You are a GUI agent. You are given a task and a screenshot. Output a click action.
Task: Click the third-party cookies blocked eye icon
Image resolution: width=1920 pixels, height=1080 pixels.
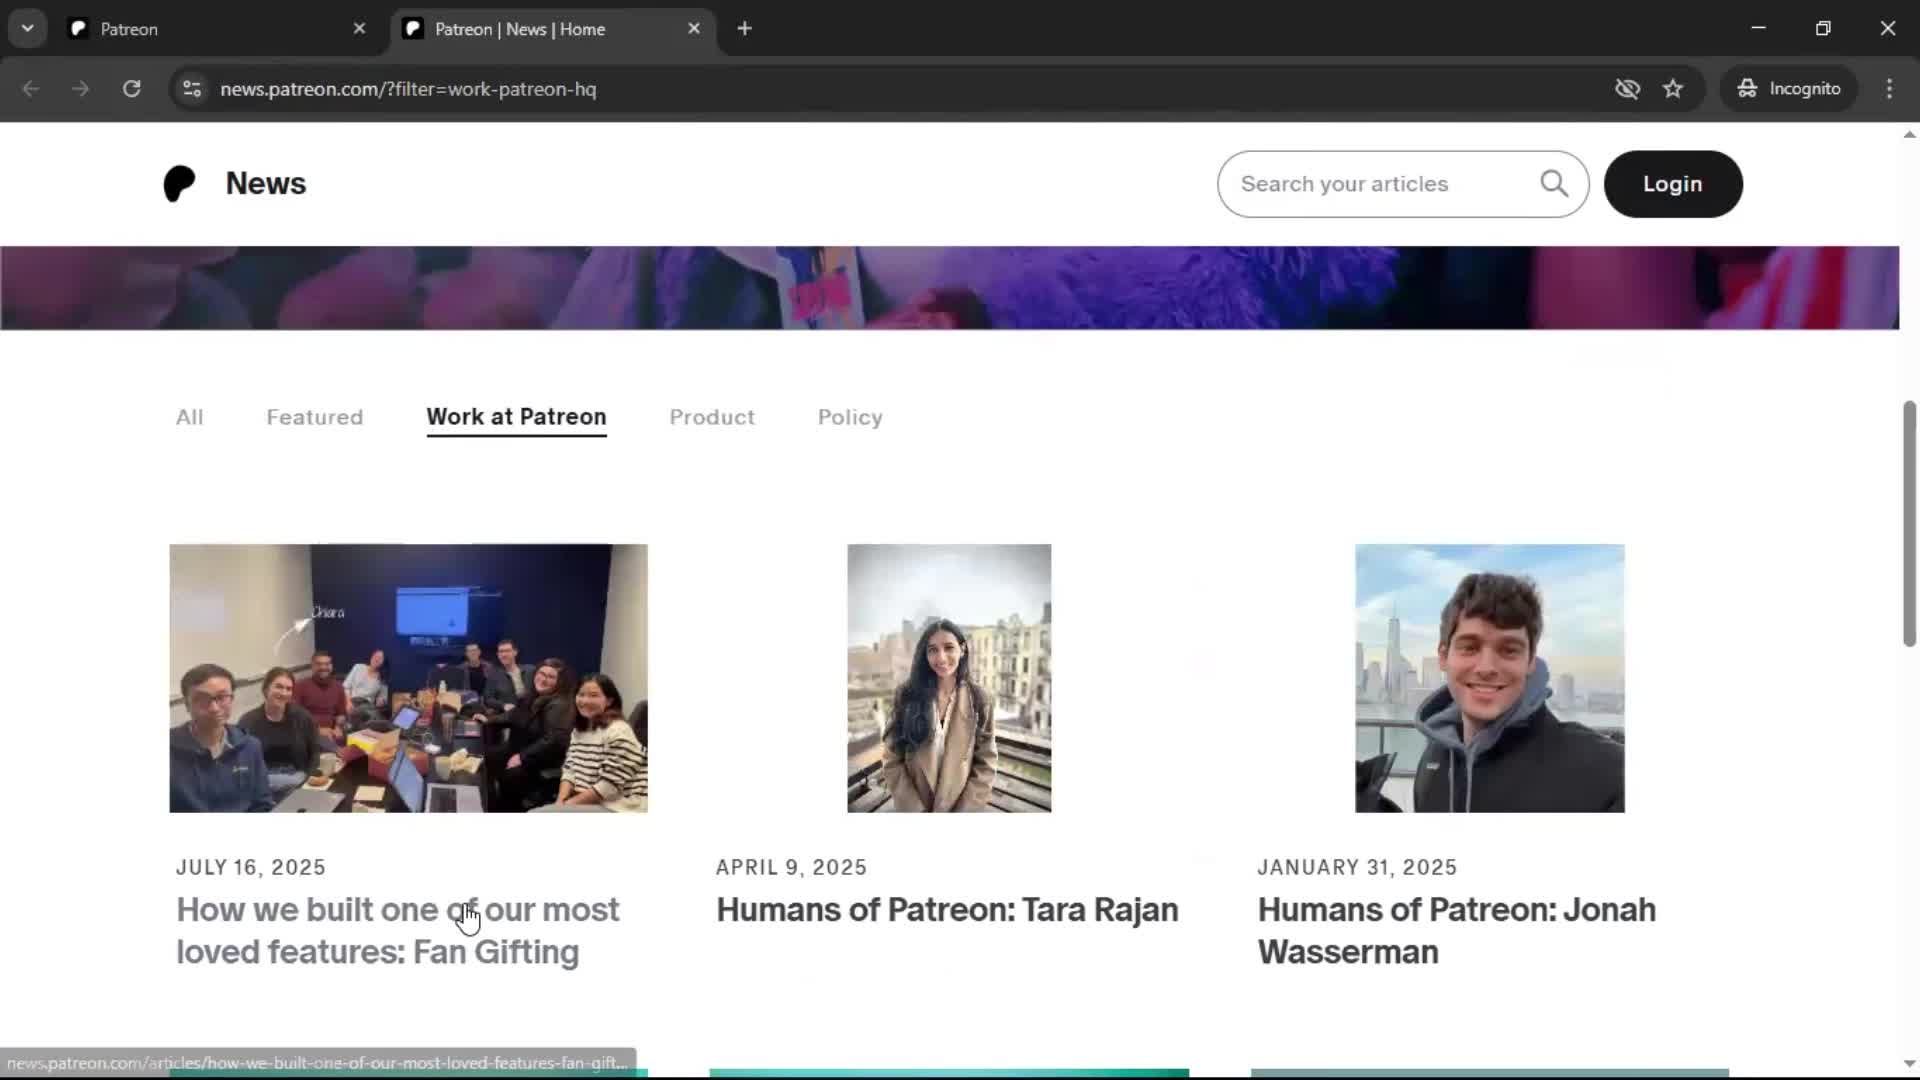1627,89
